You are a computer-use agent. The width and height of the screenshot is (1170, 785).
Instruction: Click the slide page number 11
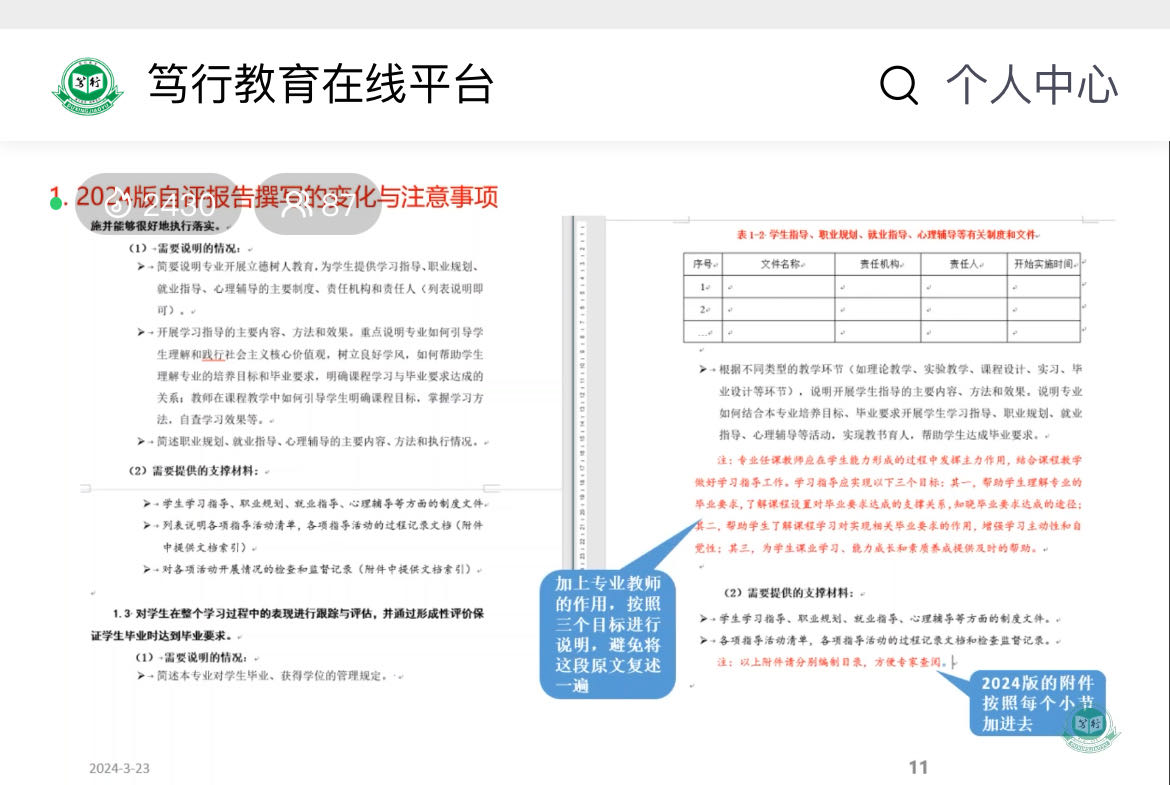919,767
